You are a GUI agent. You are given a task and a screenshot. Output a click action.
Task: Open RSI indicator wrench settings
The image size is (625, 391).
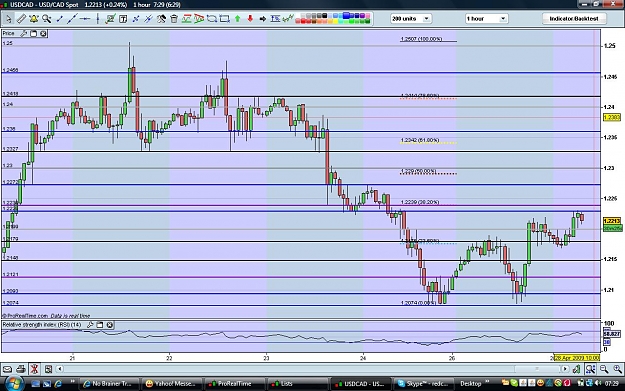click(x=90, y=325)
